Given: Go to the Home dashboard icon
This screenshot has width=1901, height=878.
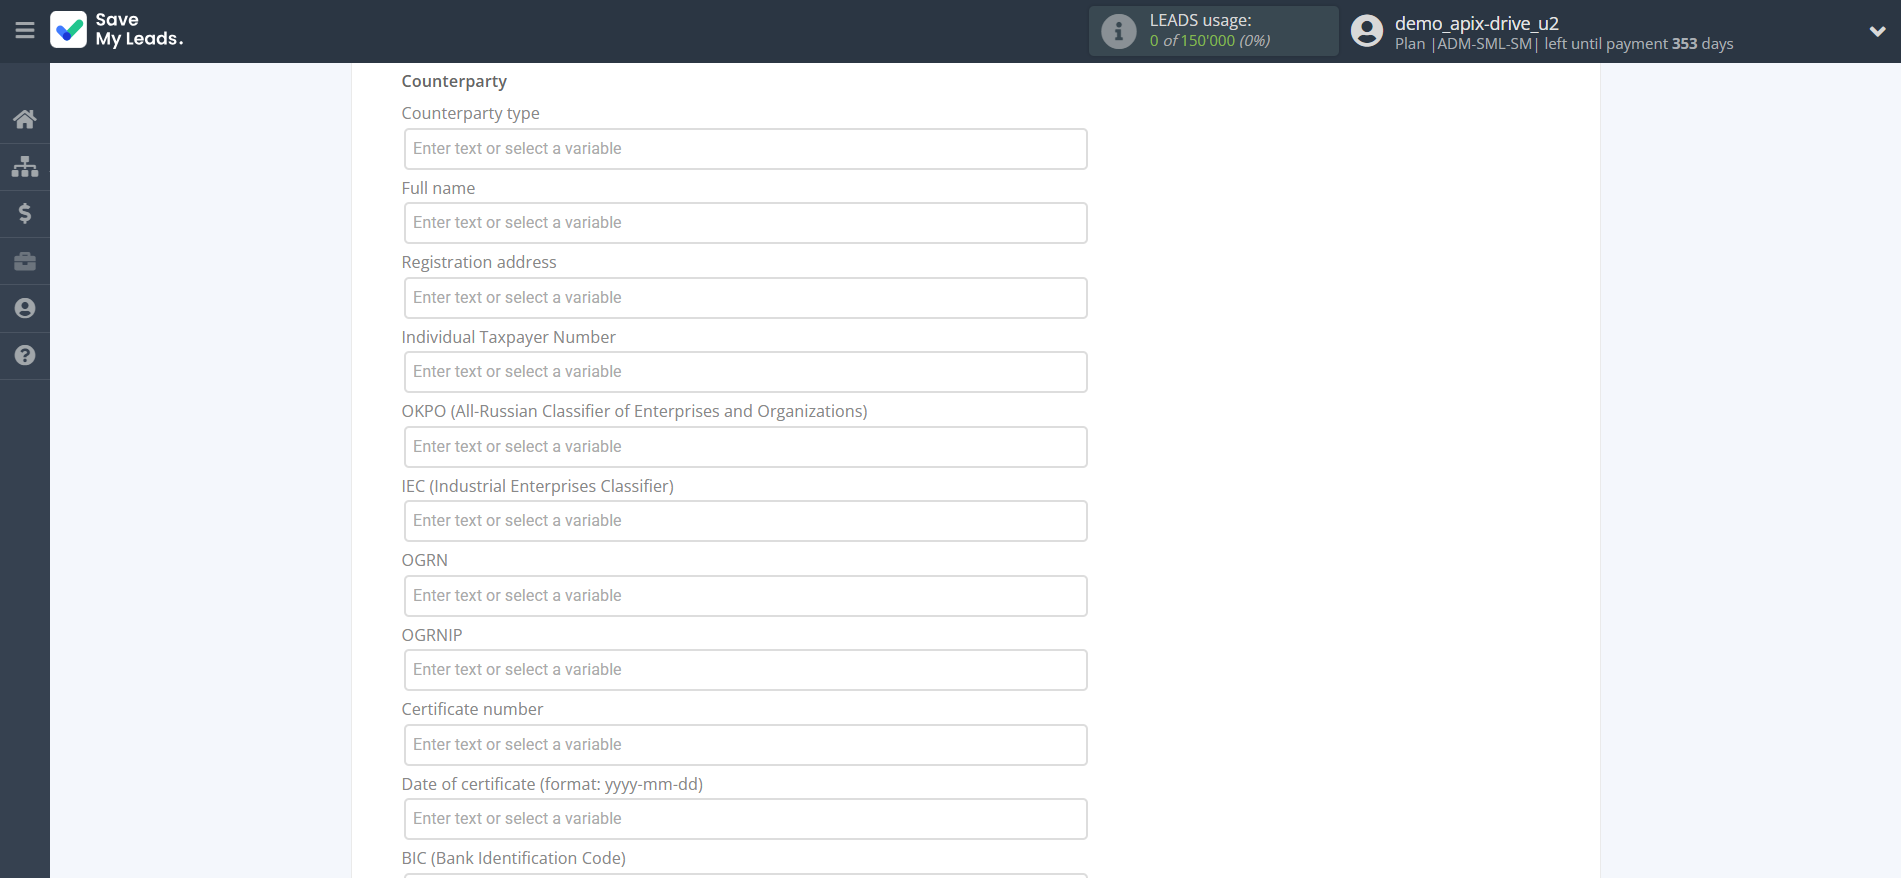Looking at the screenshot, I should click(x=25, y=120).
